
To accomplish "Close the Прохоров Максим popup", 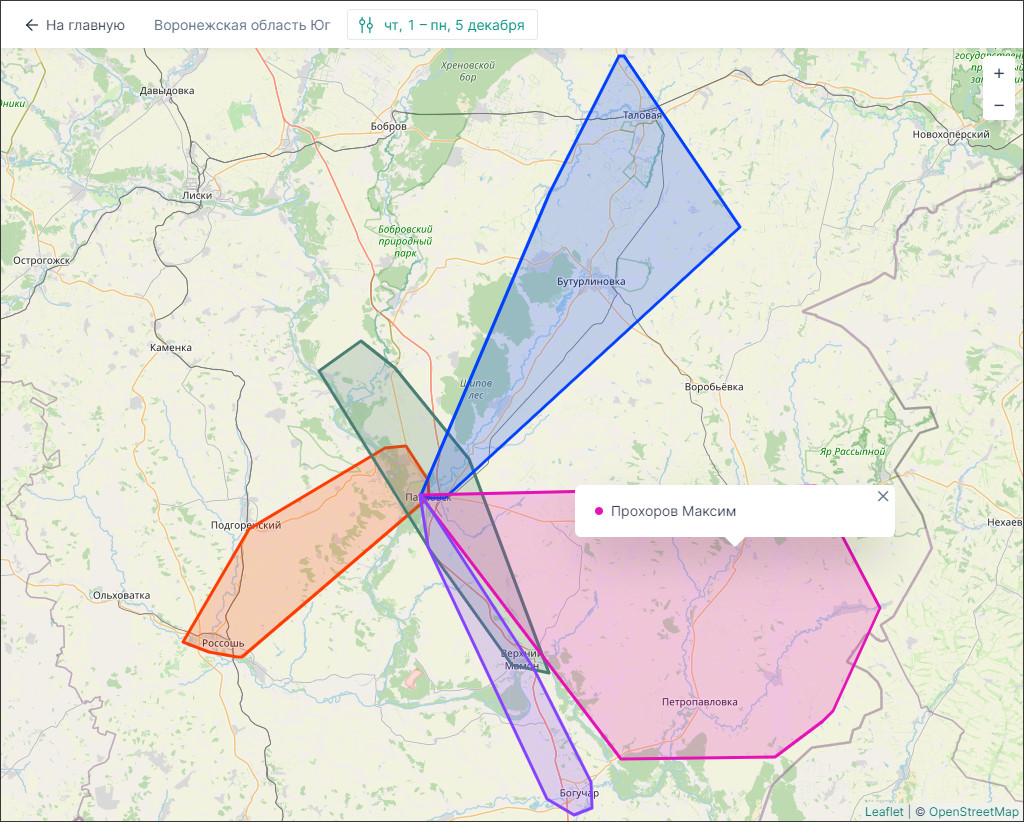I will pos(882,496).
